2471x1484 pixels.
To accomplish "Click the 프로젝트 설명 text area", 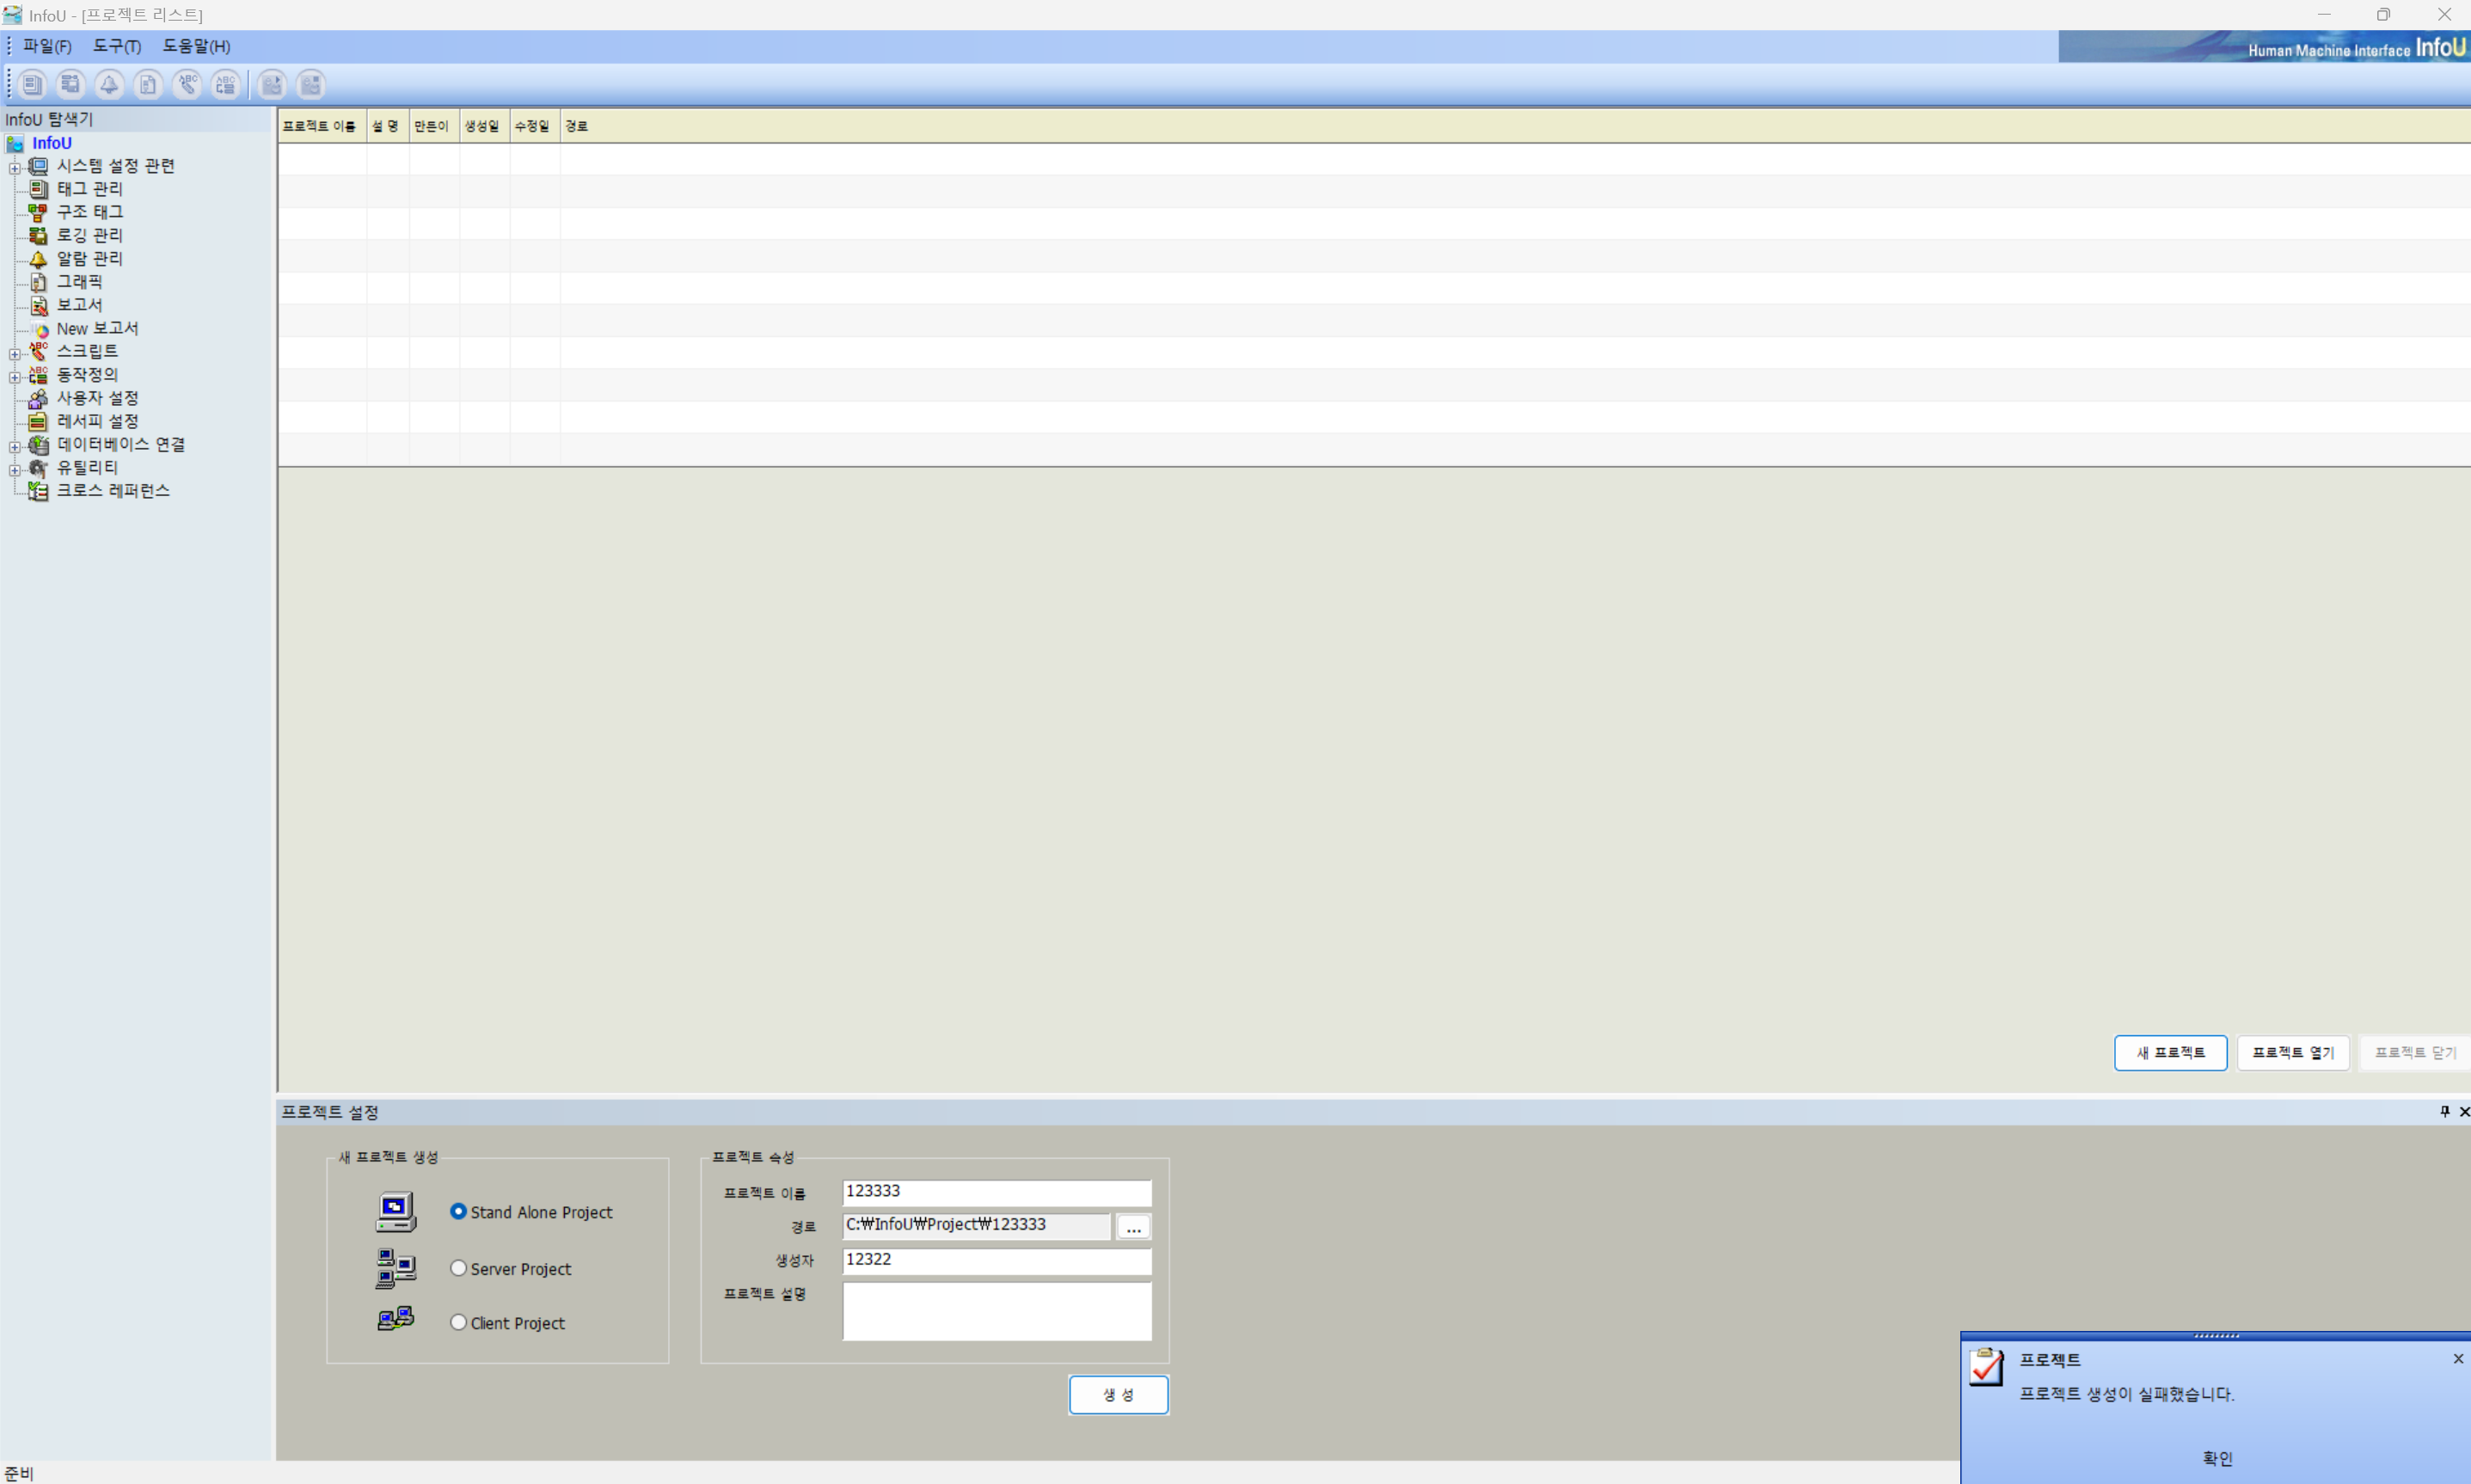I will 997,1311.
